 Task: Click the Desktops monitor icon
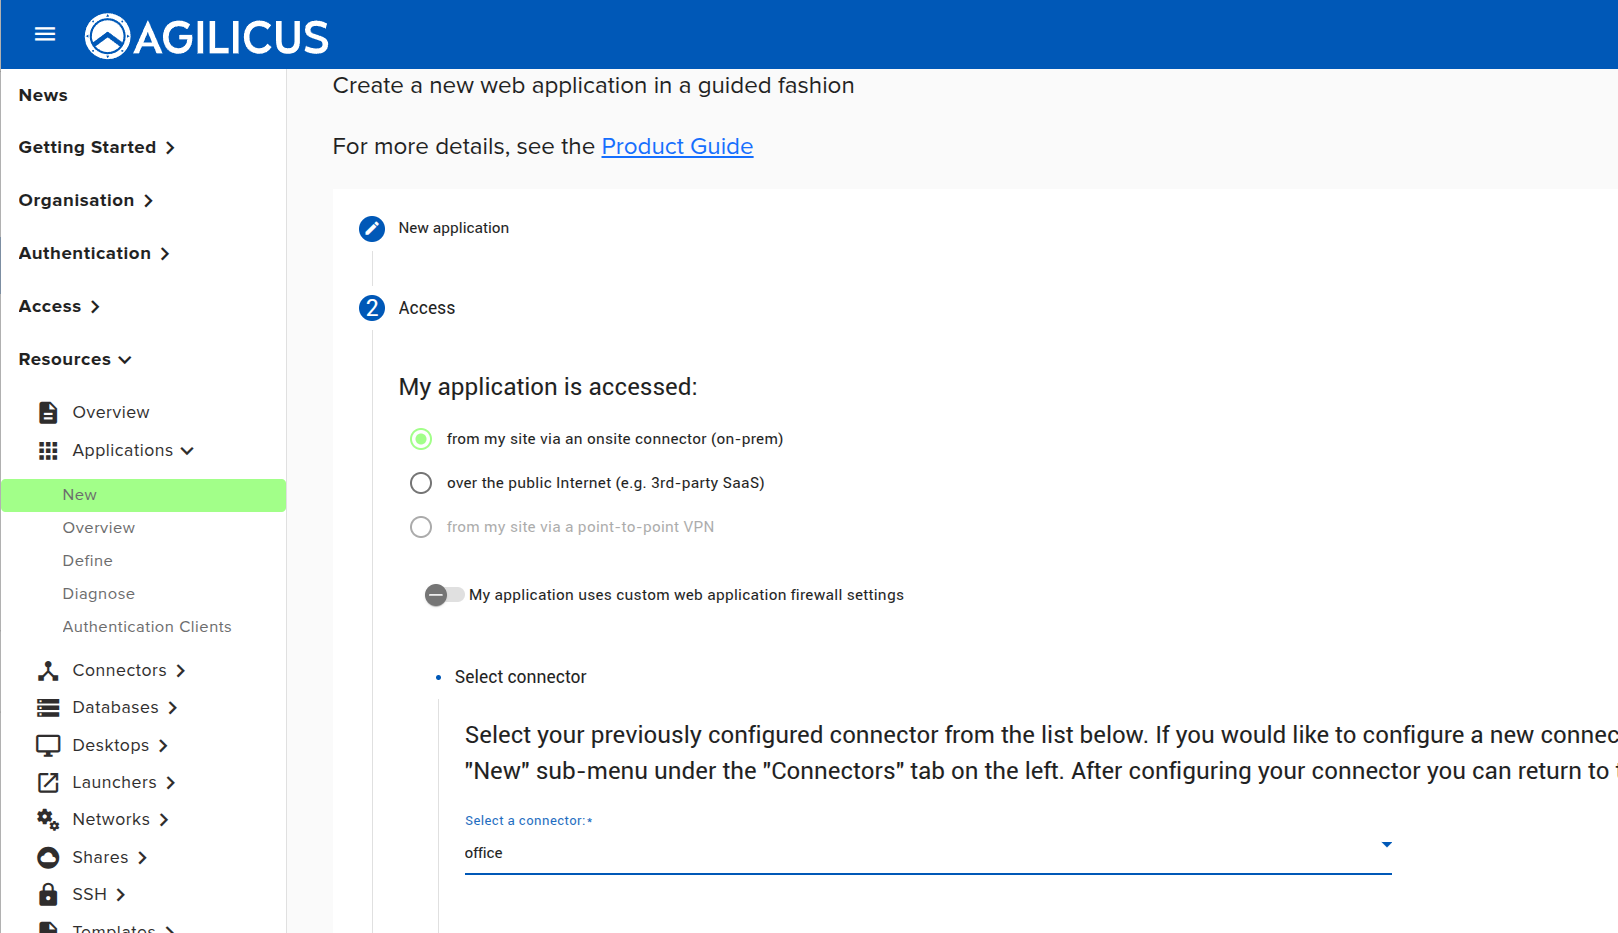point(48,745)
